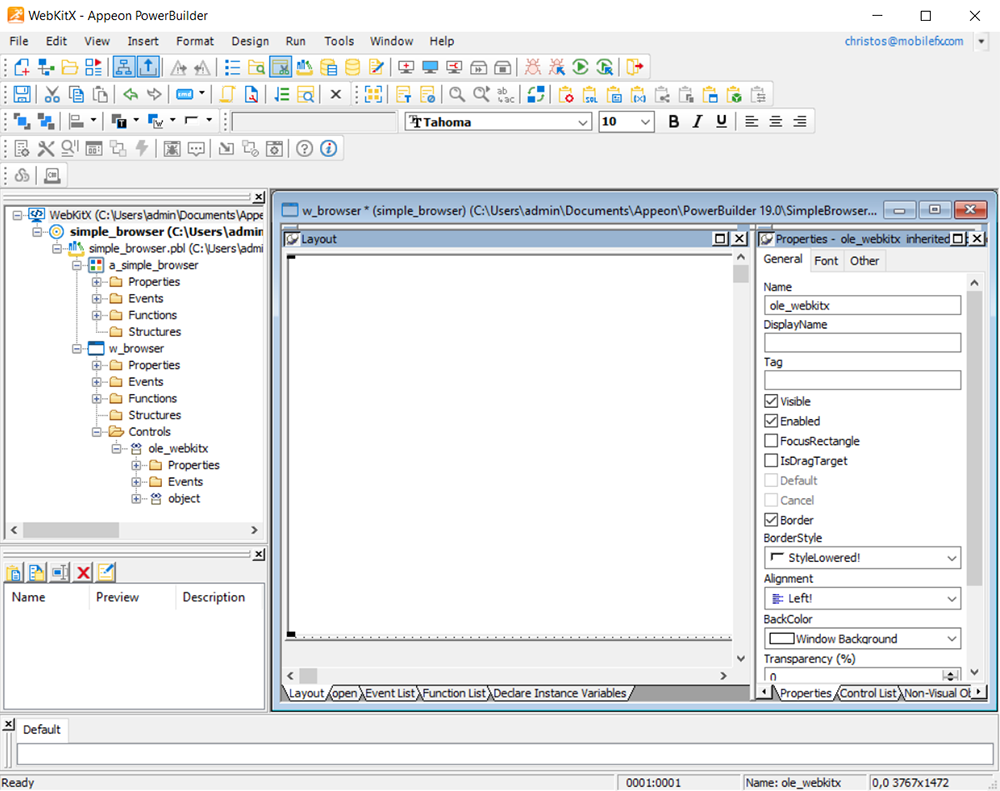The image size is (1000, 791).
Task: Open the Declare Instance Variables tab
Action: coord(559,693)
